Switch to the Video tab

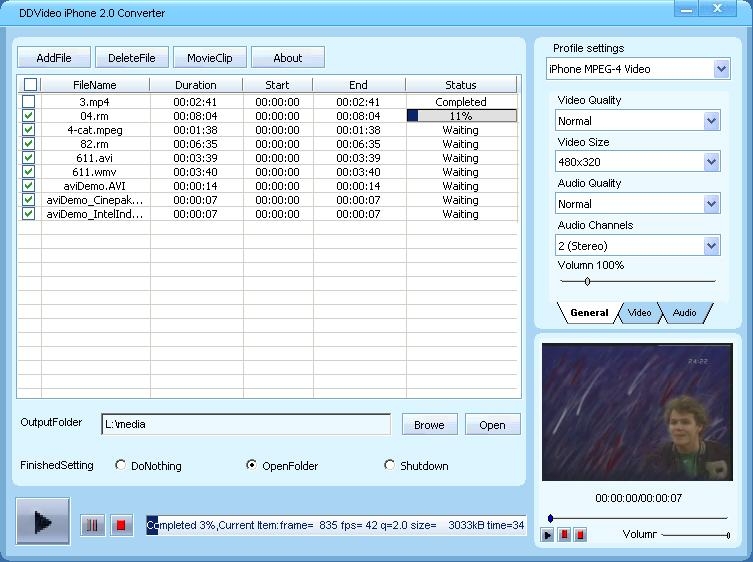click(639, 313)
